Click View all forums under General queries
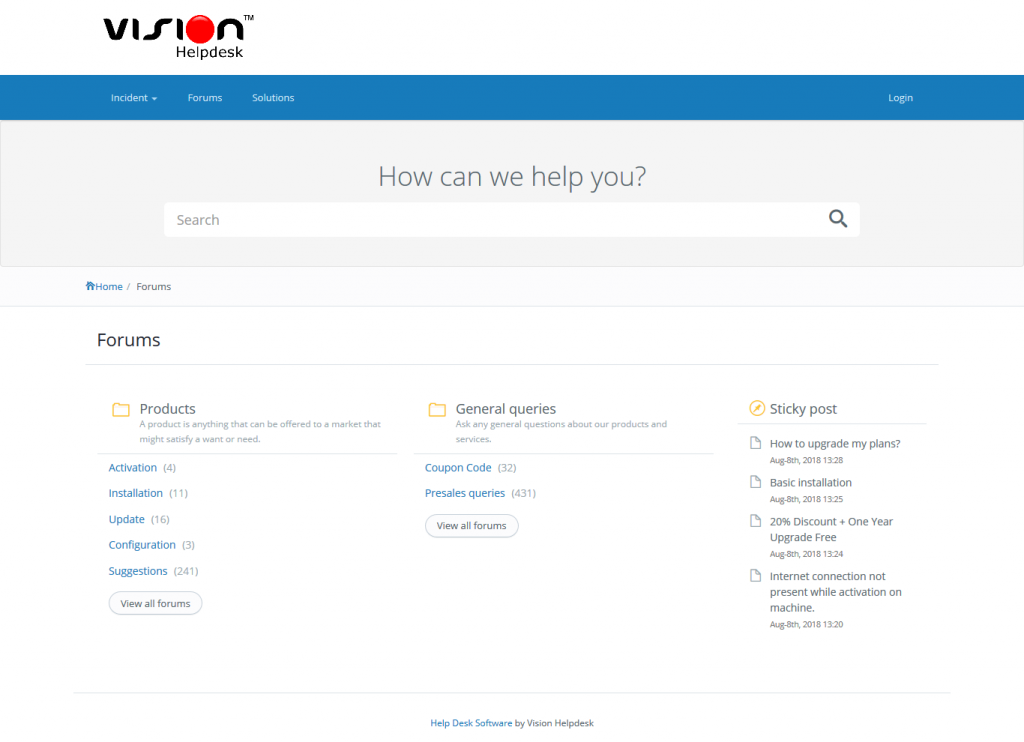The height and width of the screenshot is (742, 1024). [x=471, y=526]
